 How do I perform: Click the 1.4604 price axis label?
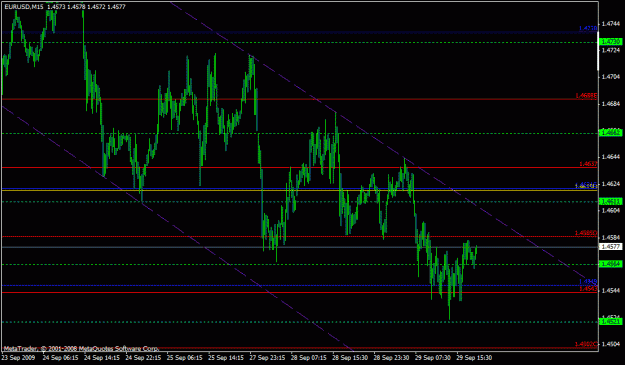[x=611, y=210]
